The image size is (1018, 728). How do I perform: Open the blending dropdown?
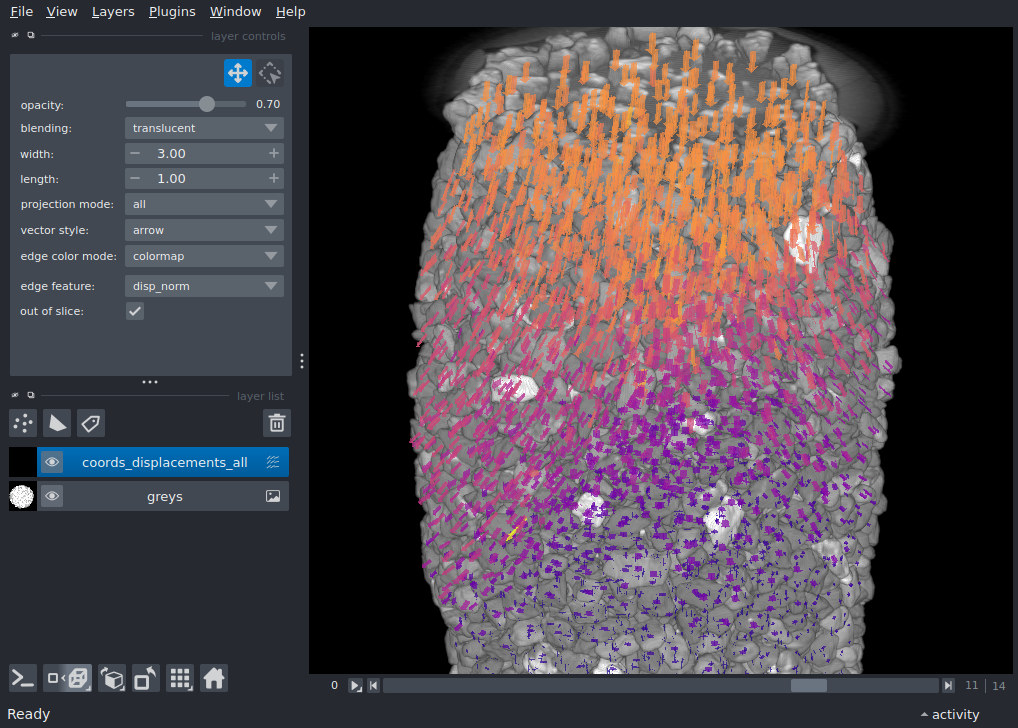pos(204,128)
